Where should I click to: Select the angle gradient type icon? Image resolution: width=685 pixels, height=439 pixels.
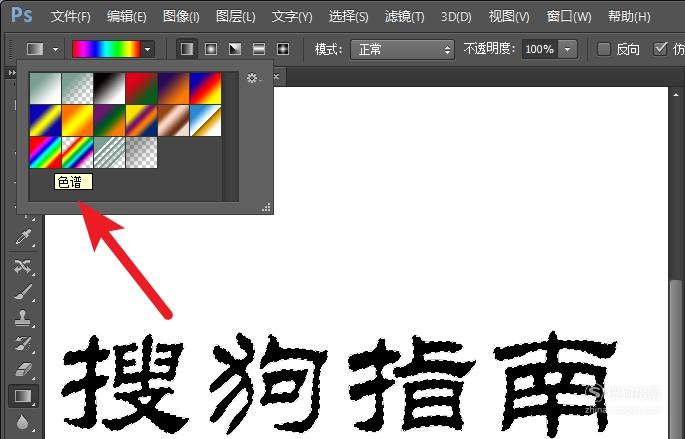pyautogui.click(x=235, y=49)
